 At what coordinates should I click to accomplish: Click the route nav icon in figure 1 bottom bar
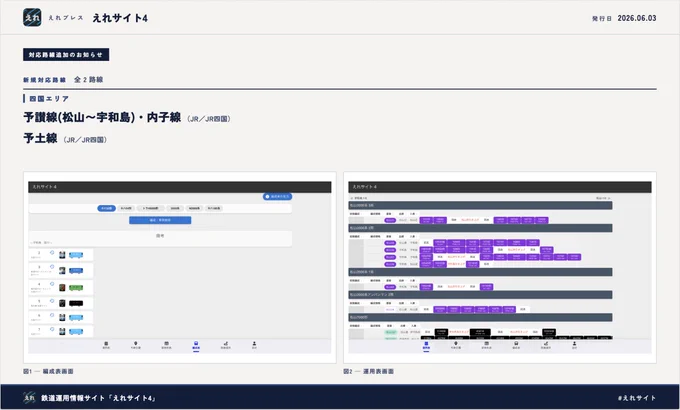coord(226,345)
